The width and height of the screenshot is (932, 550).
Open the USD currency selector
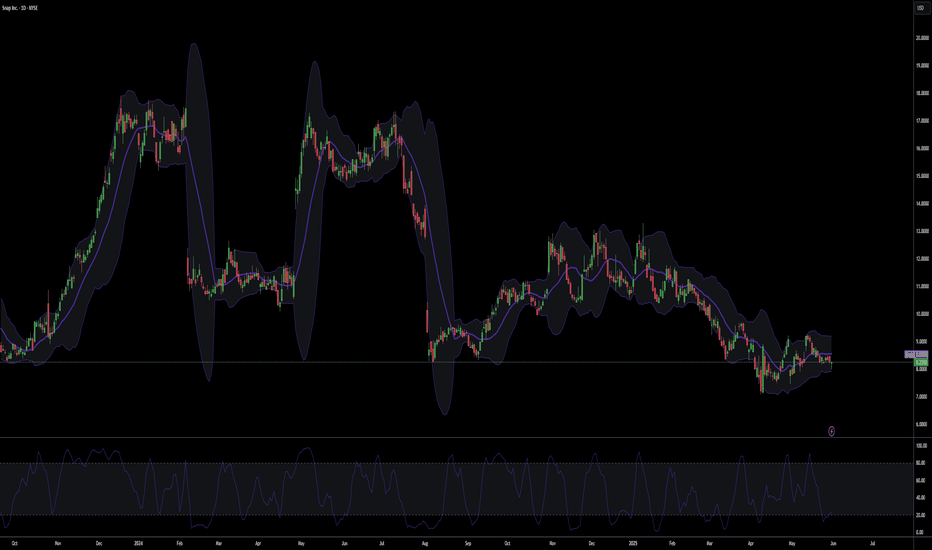[x=921, y=8]
